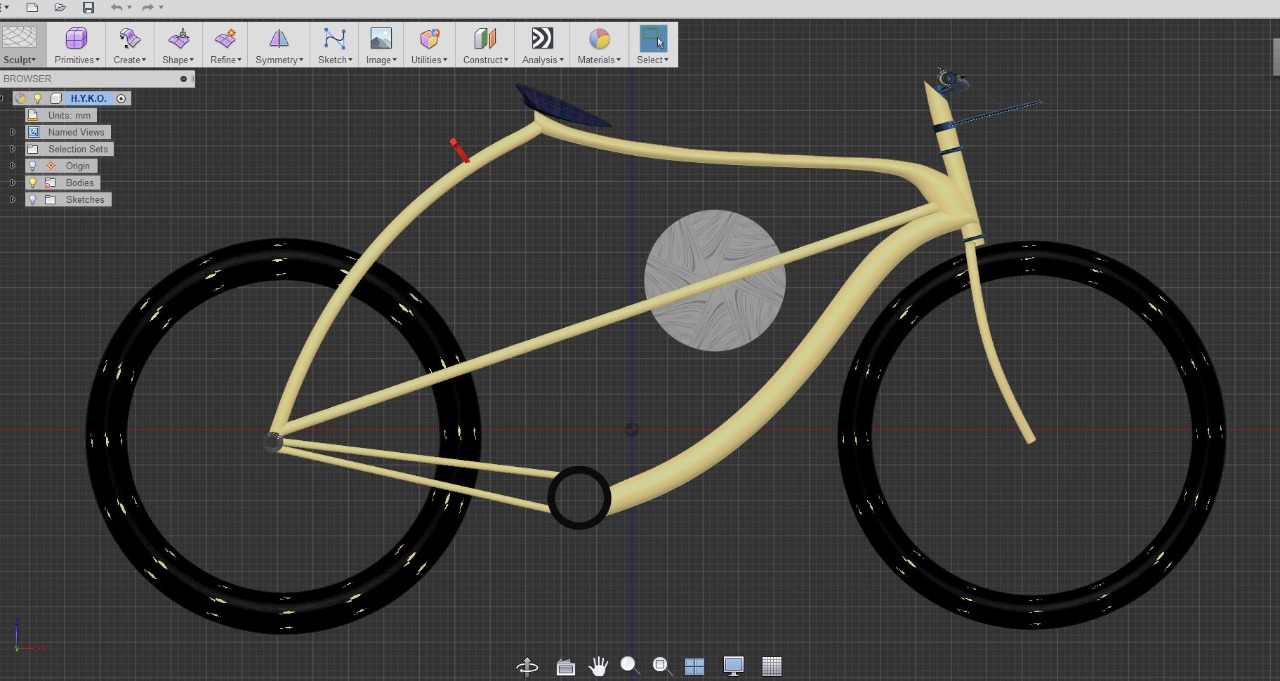This screenshot has width=1280, height=681.
Task: Click the Utilities toolbar icon
Action: [430, 39]
